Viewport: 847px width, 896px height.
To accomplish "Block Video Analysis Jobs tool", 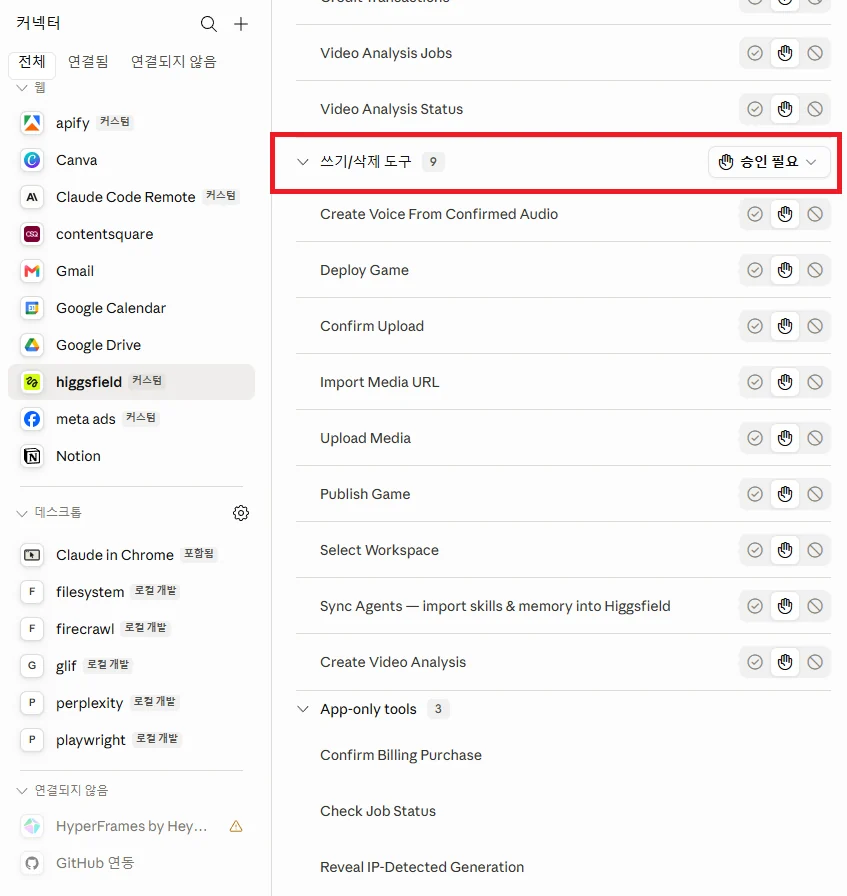I will (x=815, y=53).
